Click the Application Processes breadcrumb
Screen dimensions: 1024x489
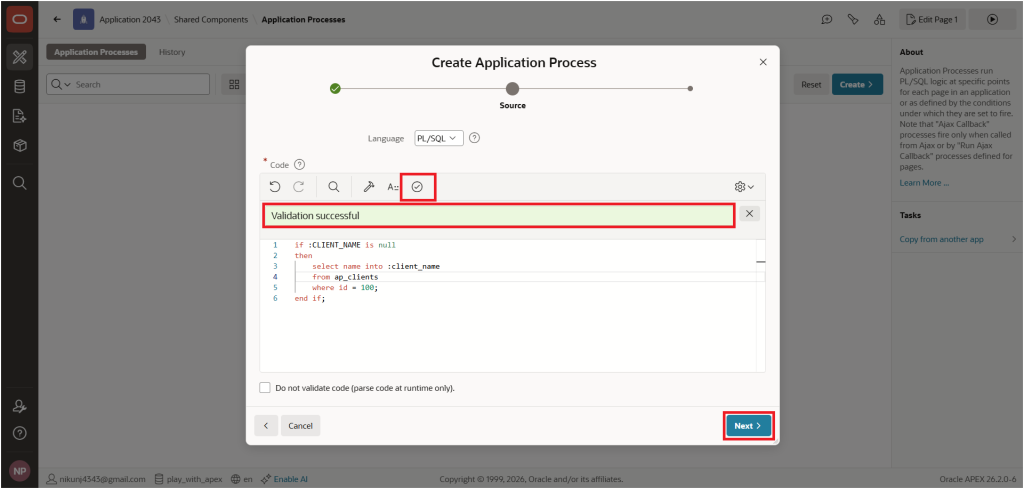[x=303, y=20]
